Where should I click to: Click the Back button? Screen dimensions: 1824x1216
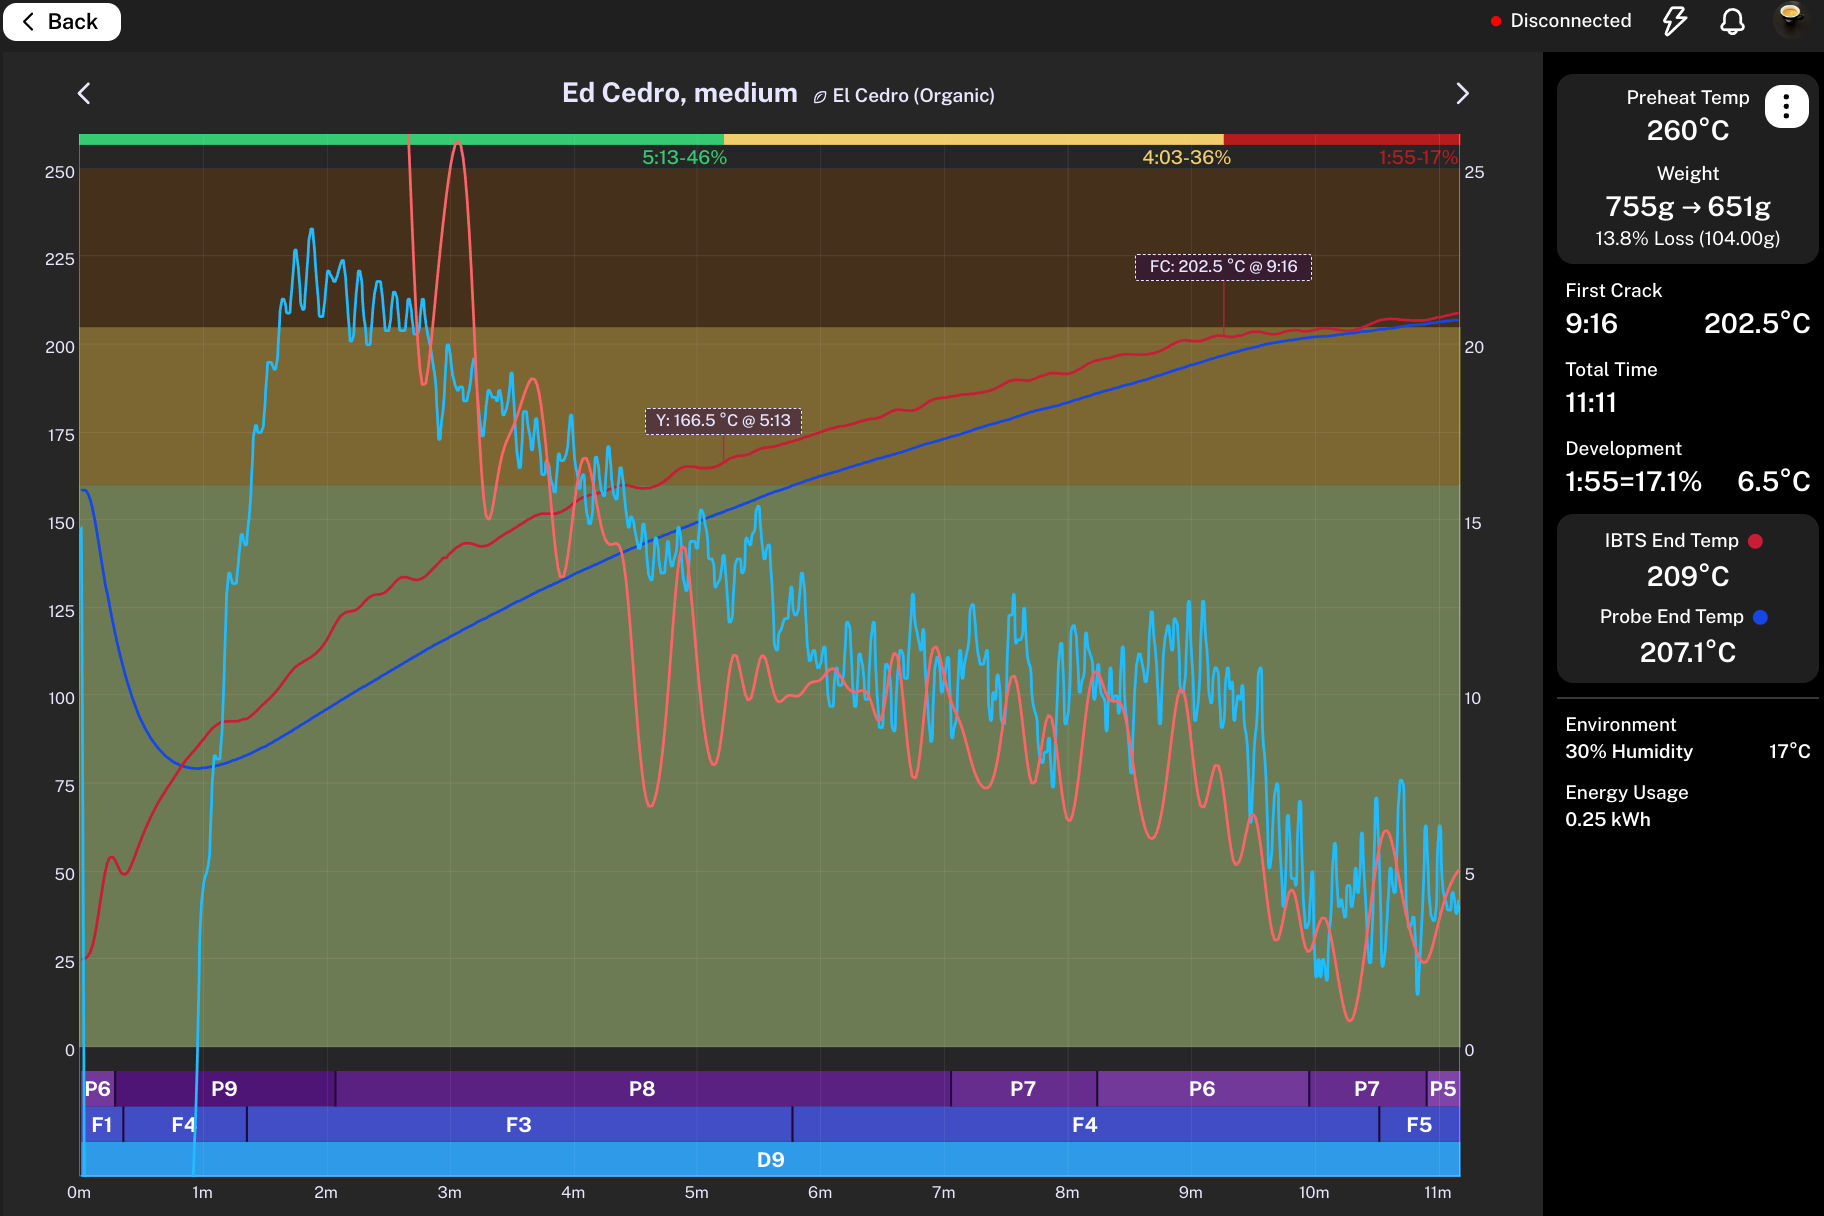[x=61, y=22]
